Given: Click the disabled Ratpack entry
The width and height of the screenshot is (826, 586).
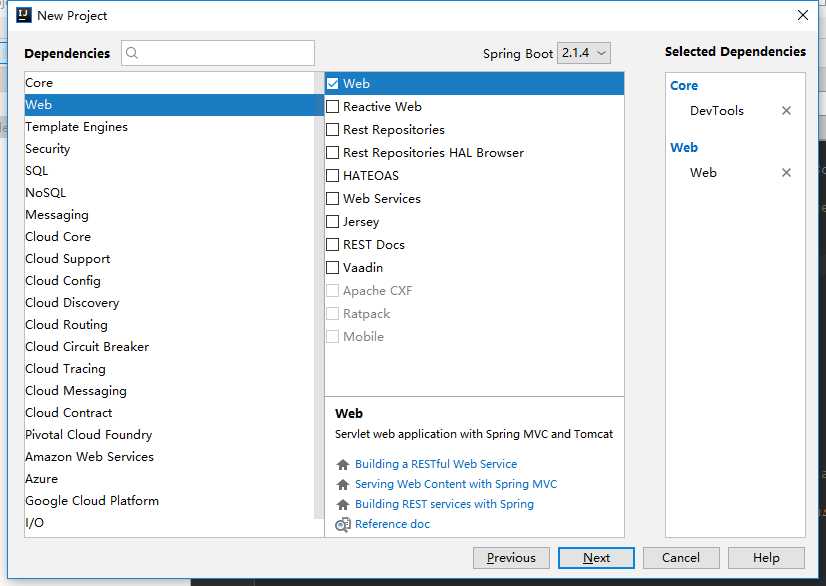Looking at the screenshot, I should tap(367, 314).
